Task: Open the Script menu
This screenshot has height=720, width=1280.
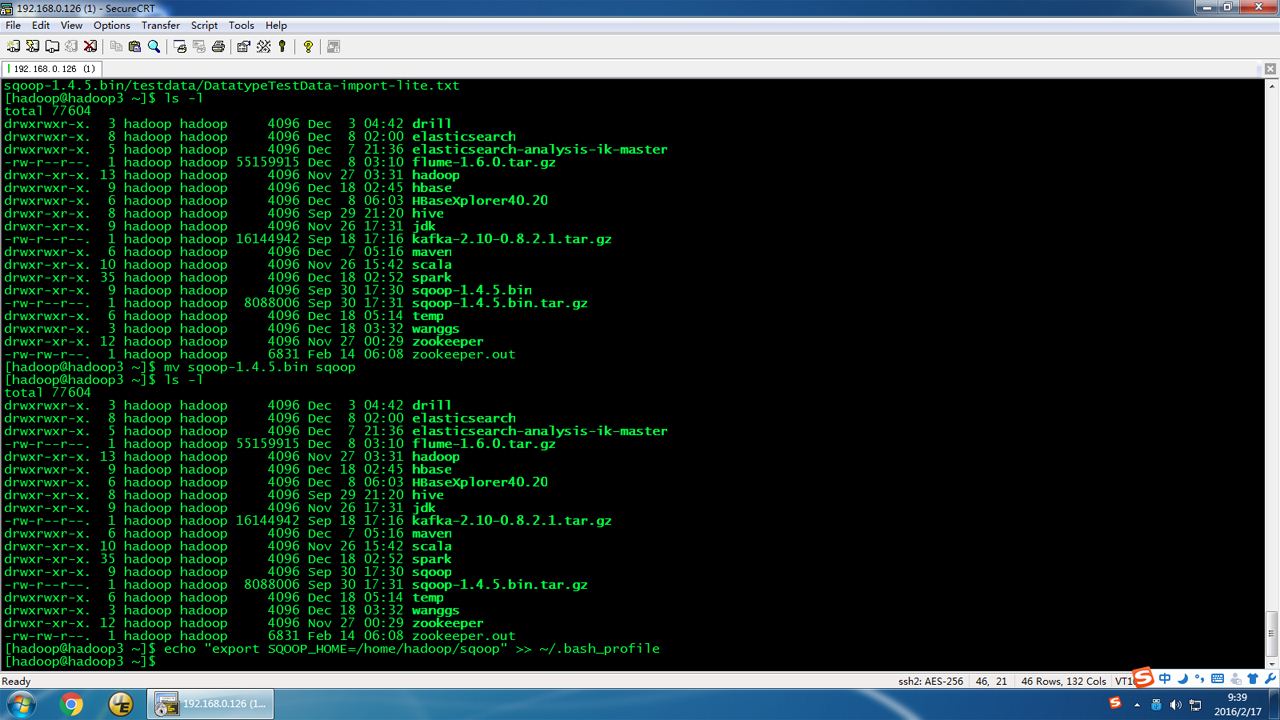Action: [x=204, y=25]
